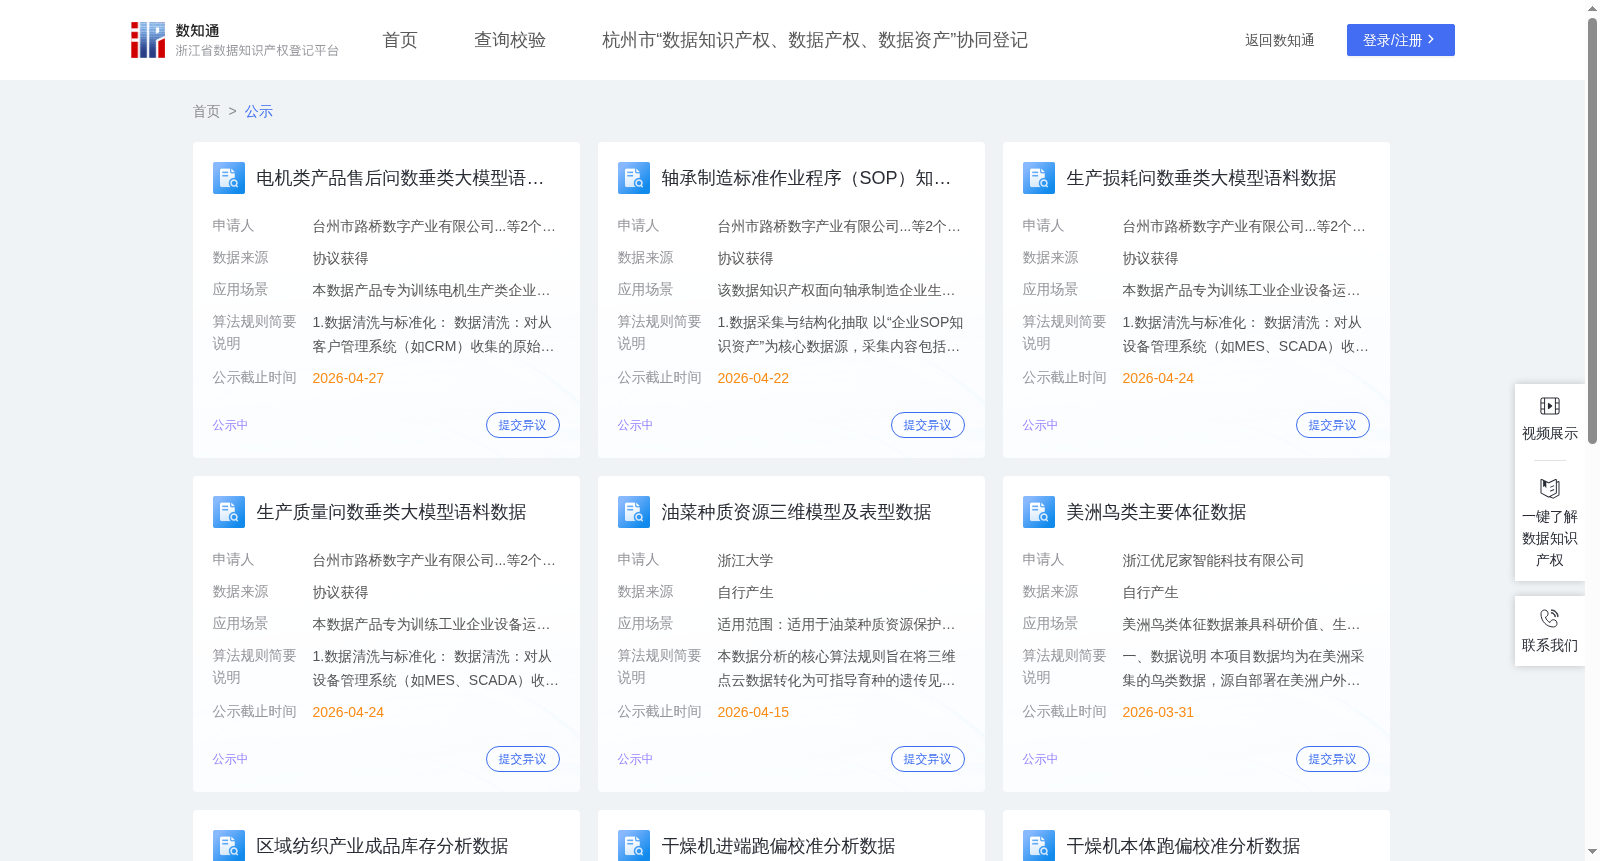Click the 返回数知通 link
This screenshot has height=861, width=1600.
(1279, 41)
